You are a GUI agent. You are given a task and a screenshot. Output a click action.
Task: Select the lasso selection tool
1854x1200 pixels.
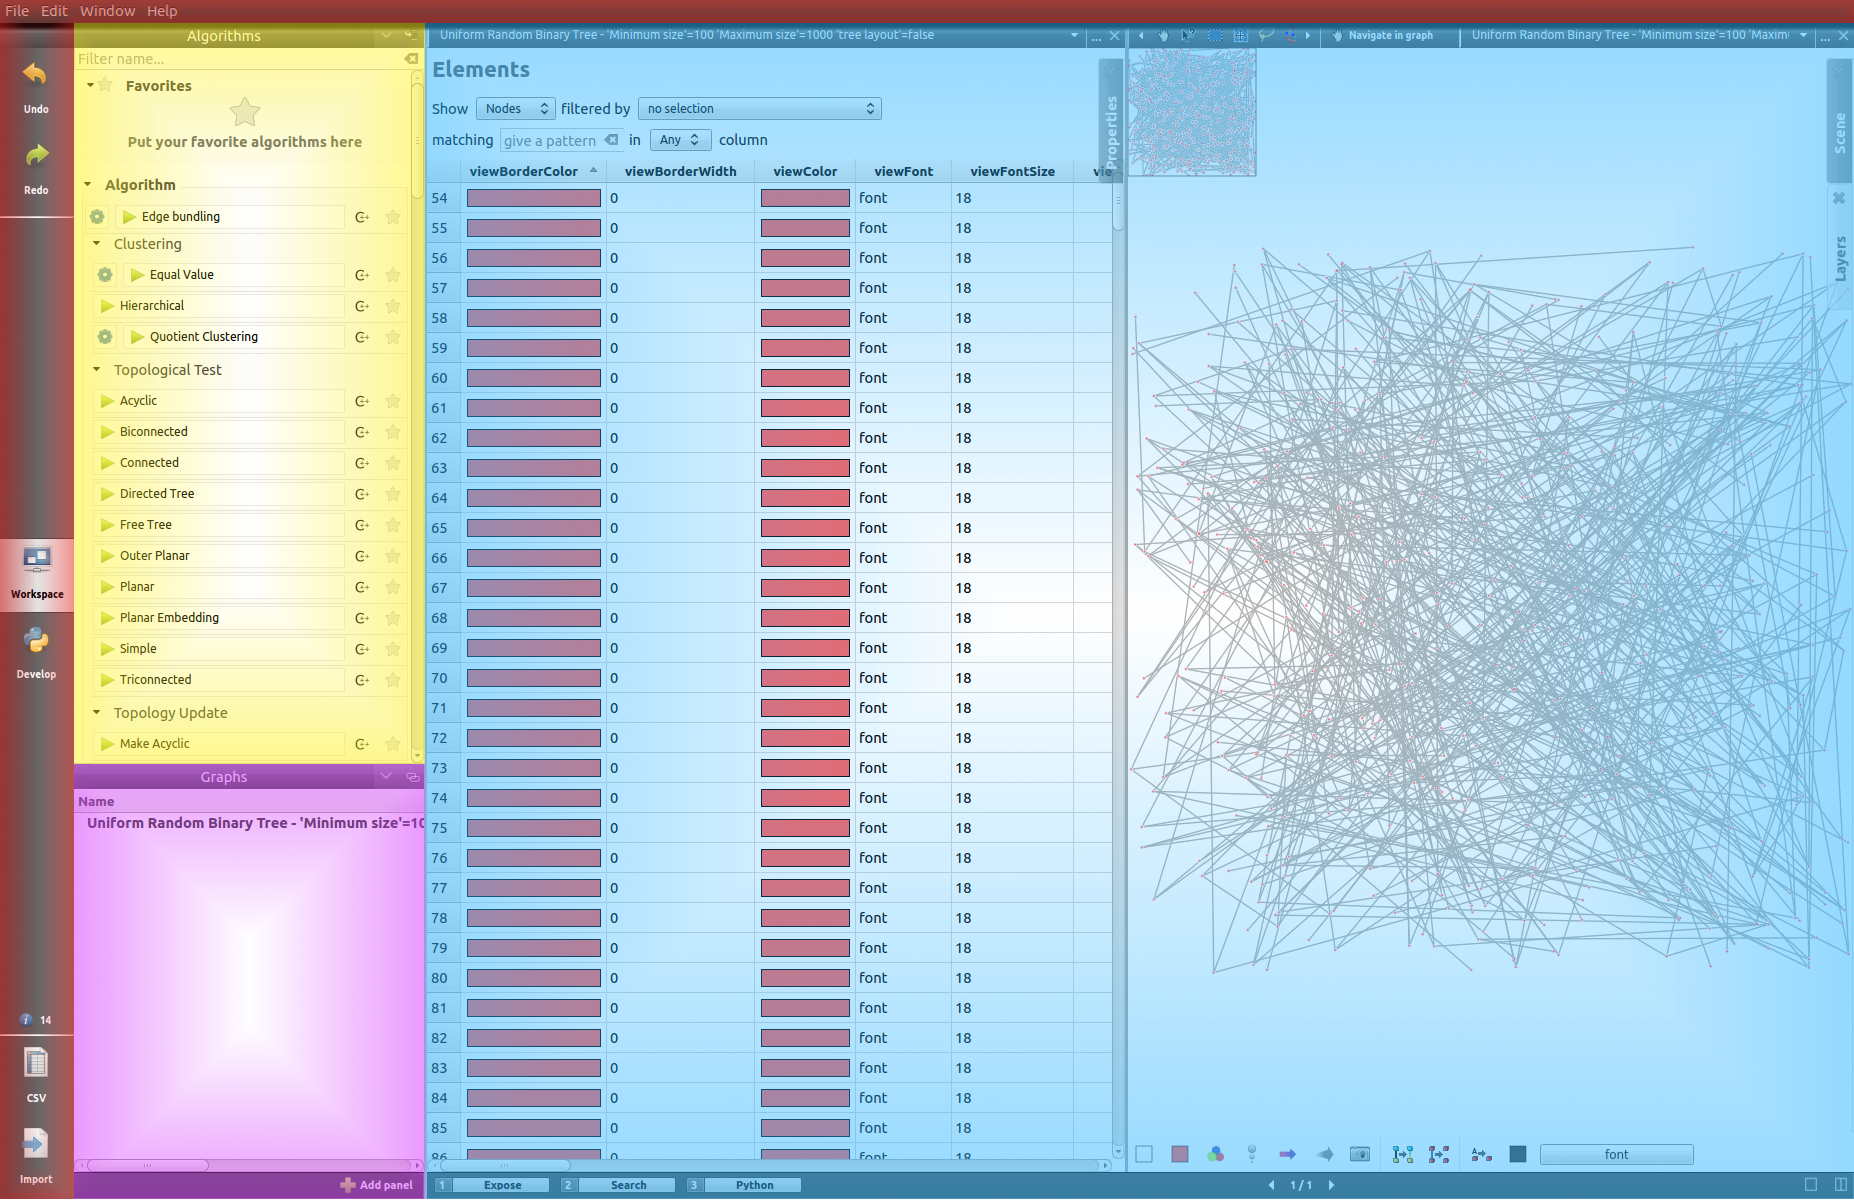pos(1266,35)
